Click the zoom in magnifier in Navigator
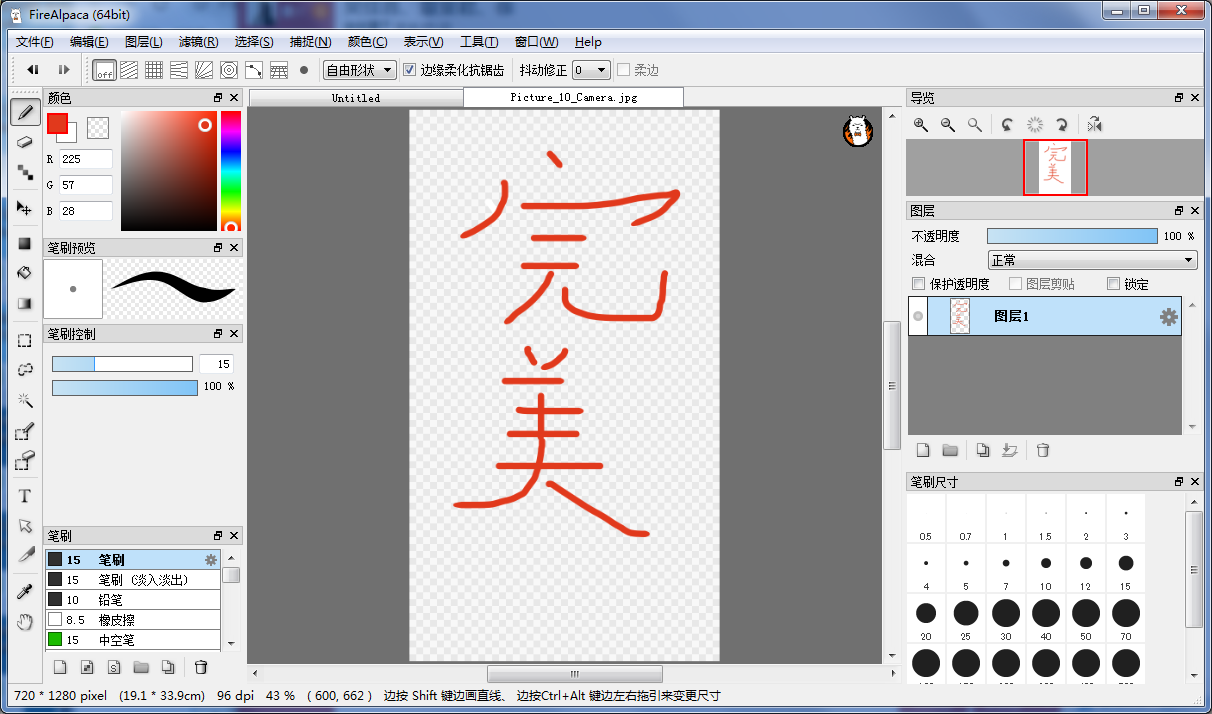The height and width of the screenshot is (714, 1212). [919, 124]
